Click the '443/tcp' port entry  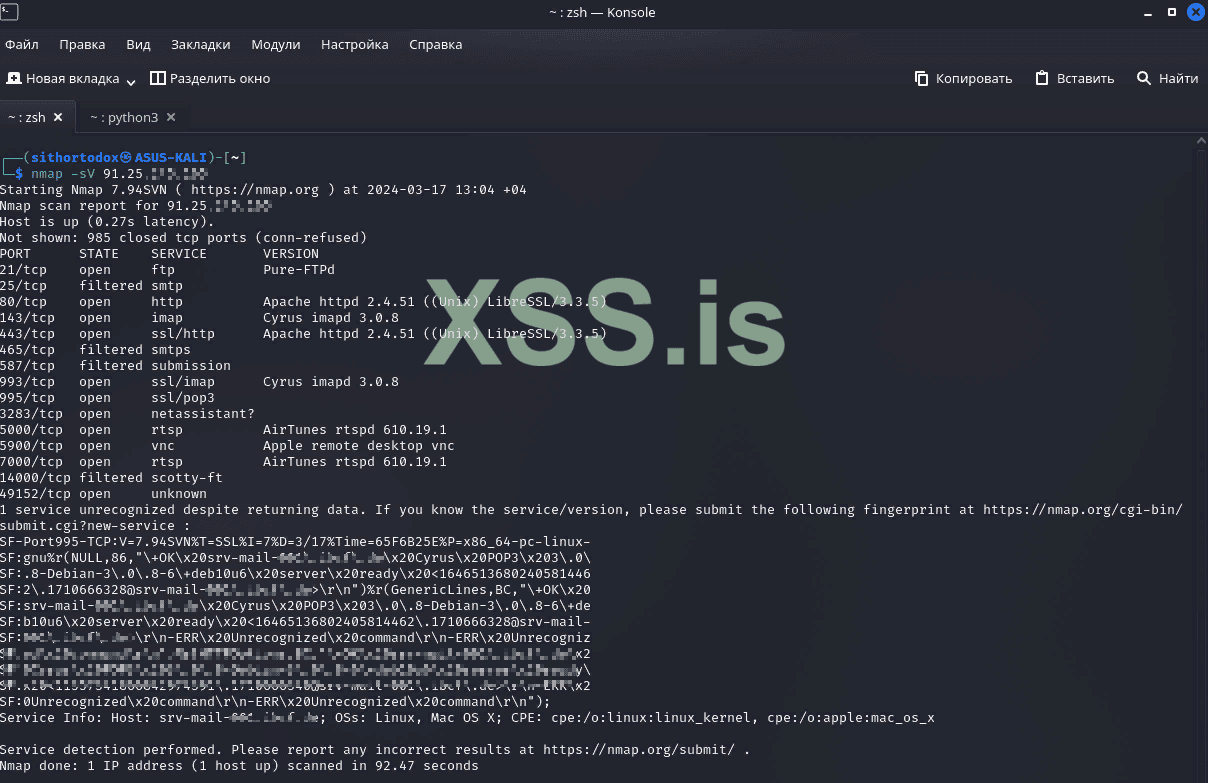(x=27, y=334)
